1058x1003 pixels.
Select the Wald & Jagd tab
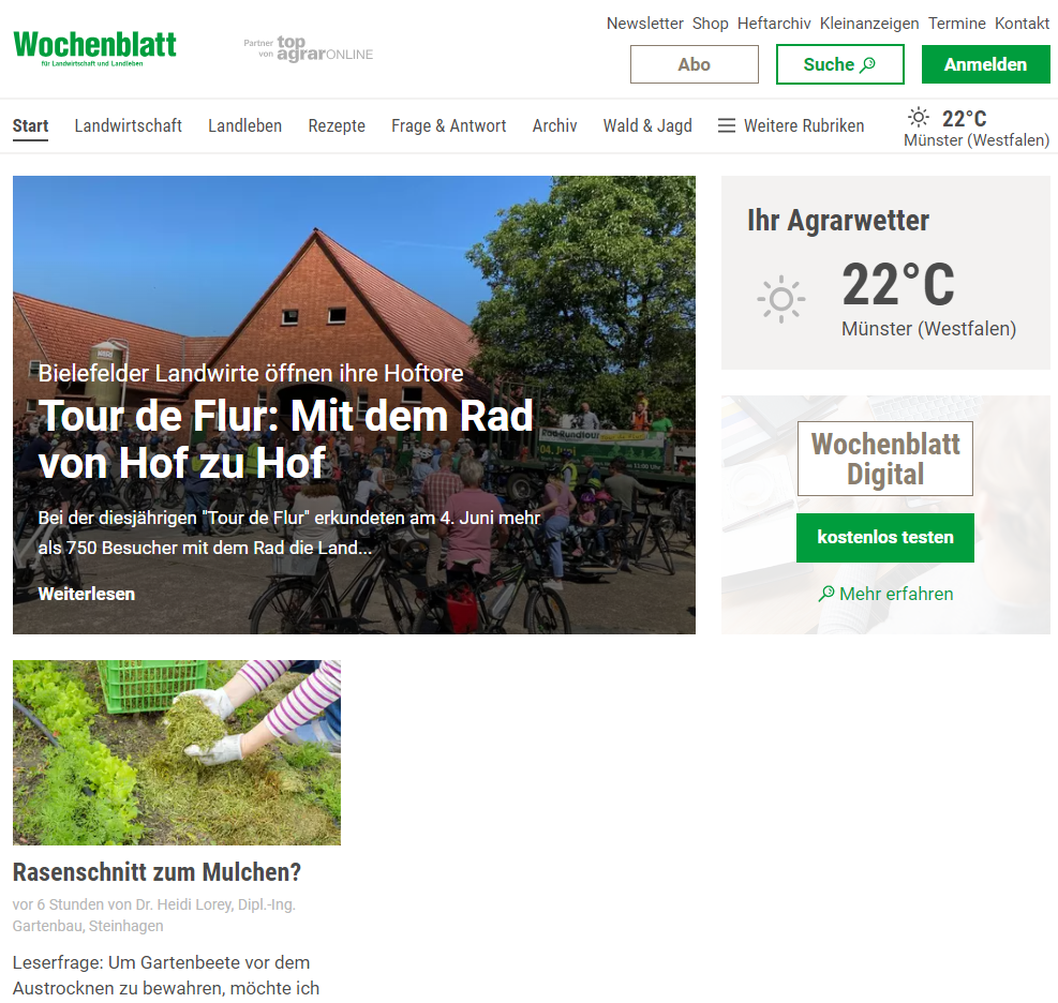click(648, 126)
